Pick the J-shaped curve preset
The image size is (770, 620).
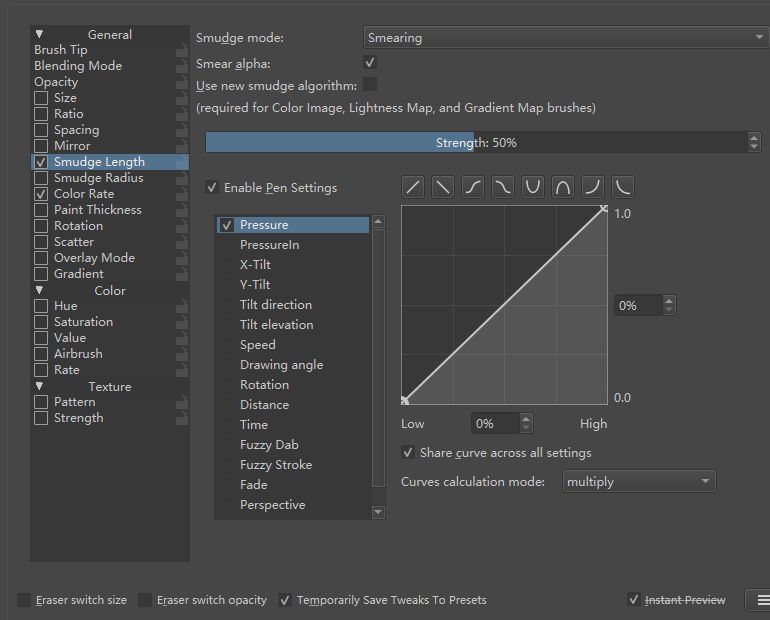point(593,187)
